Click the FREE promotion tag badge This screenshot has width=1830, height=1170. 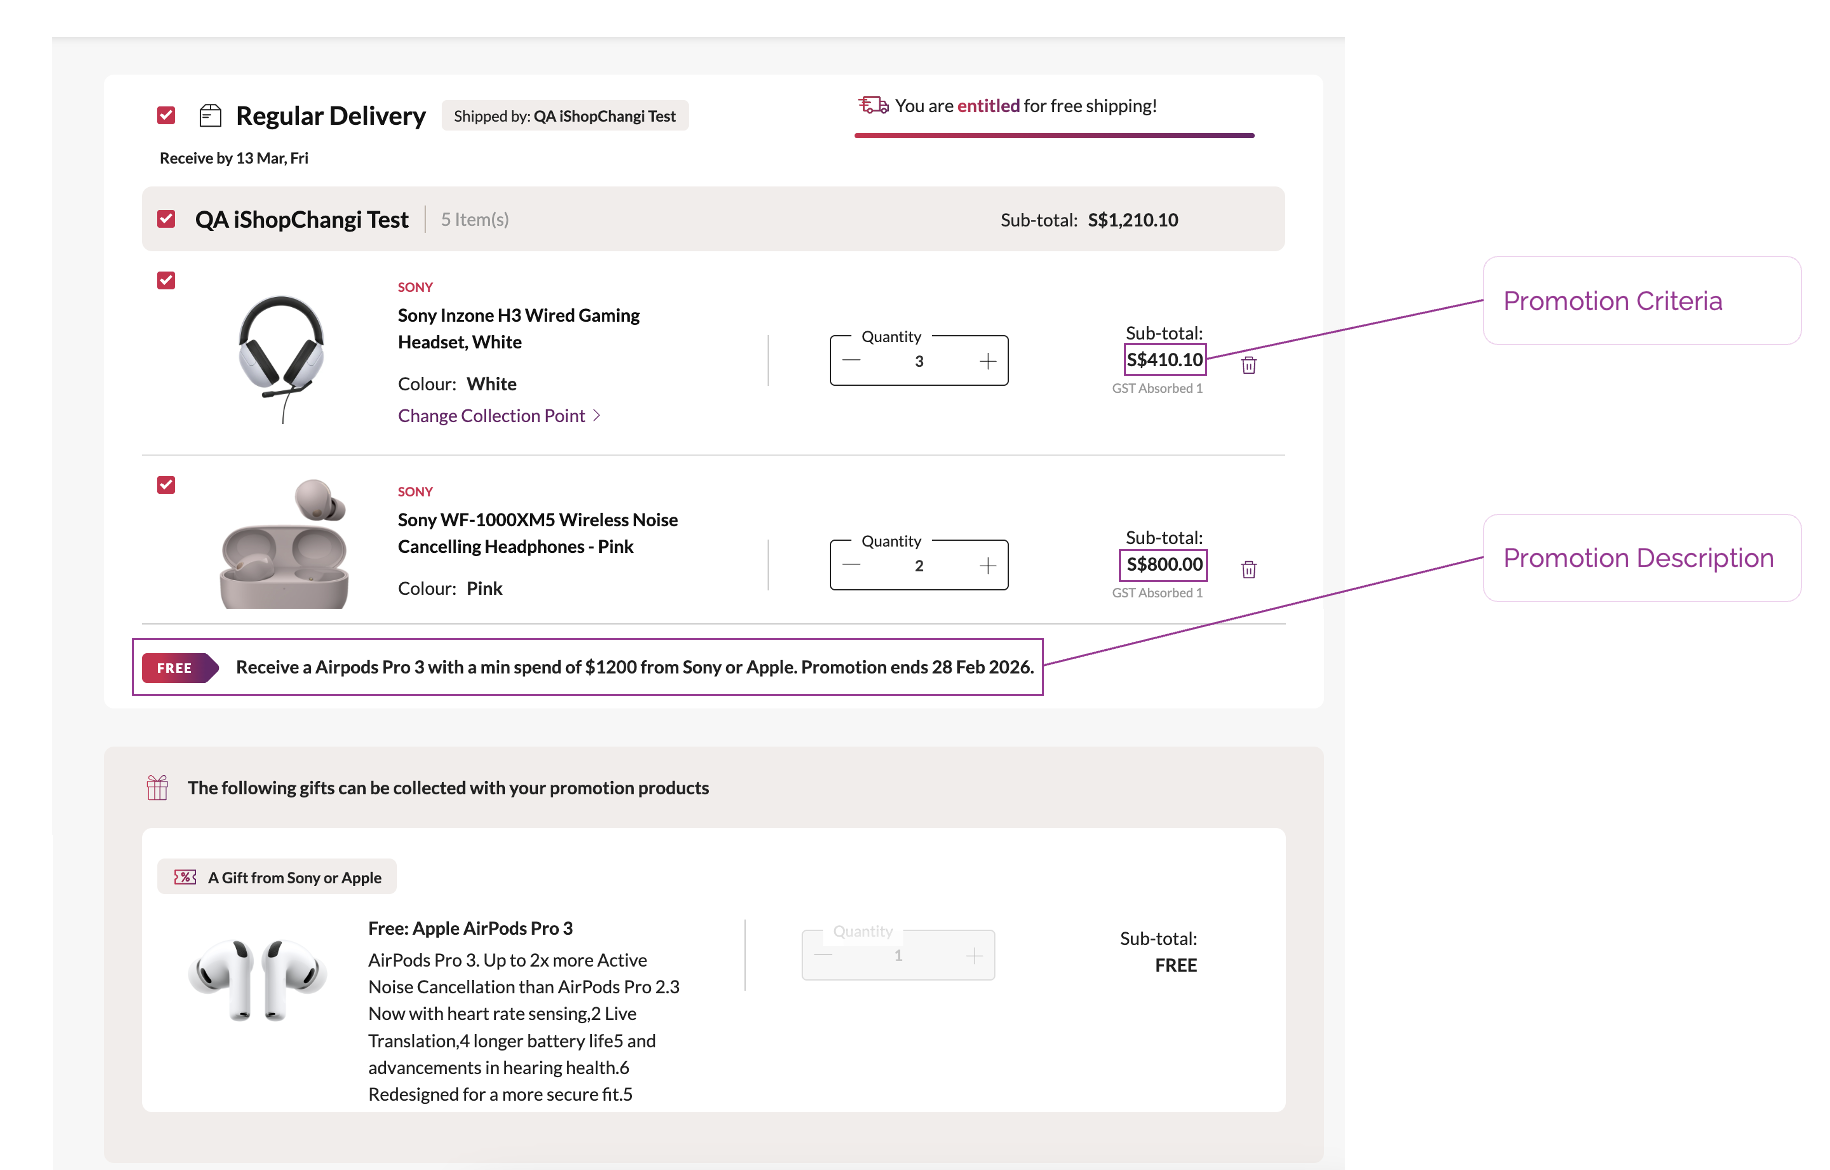[179, 668]
